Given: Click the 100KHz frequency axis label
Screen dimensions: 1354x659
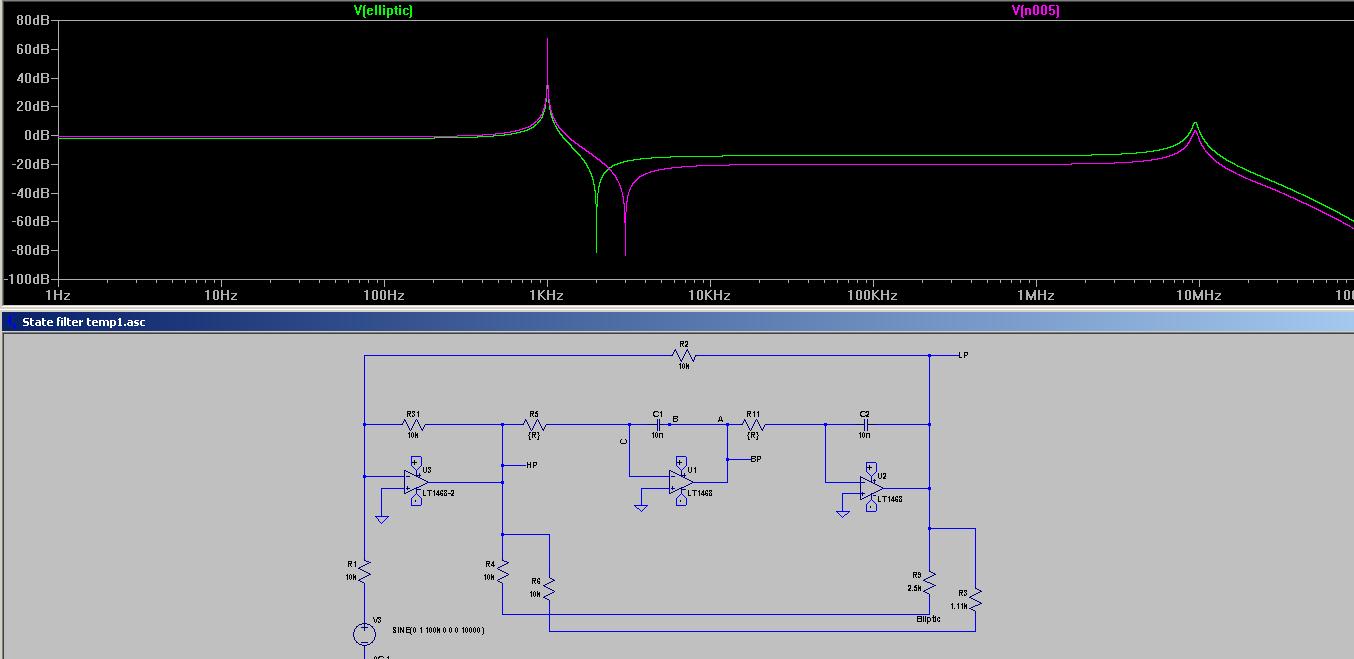Looking at the screenshot, I should [x=871, y=295].
